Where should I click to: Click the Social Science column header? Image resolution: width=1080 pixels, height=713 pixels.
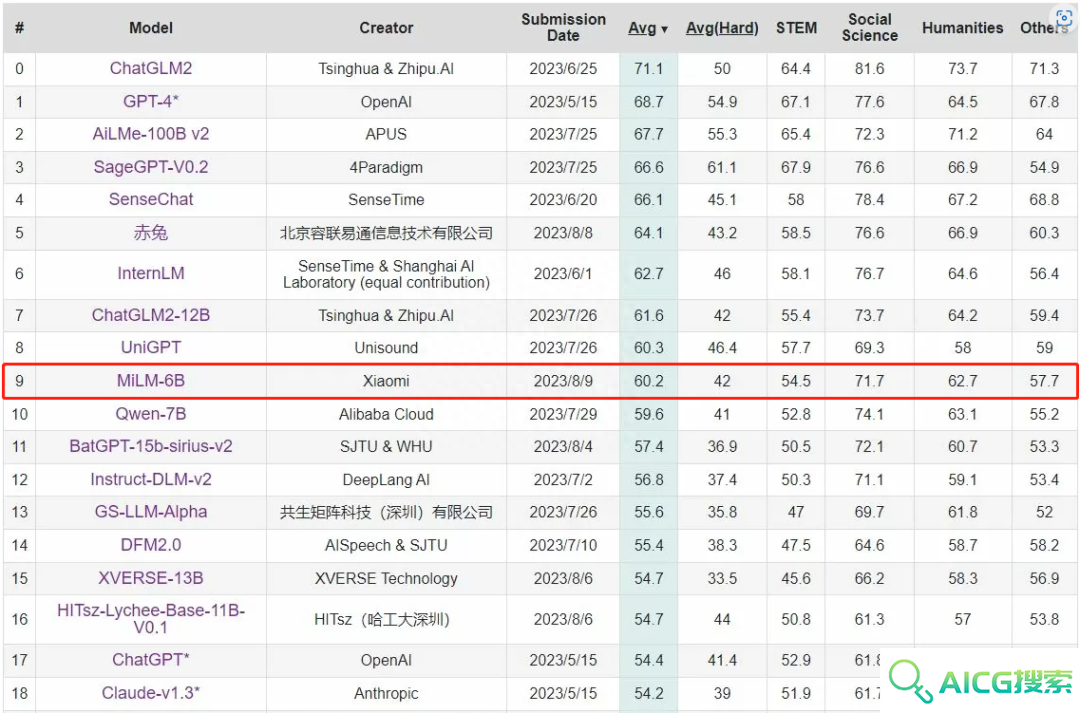pyautogui.click(x=870, y=28)
